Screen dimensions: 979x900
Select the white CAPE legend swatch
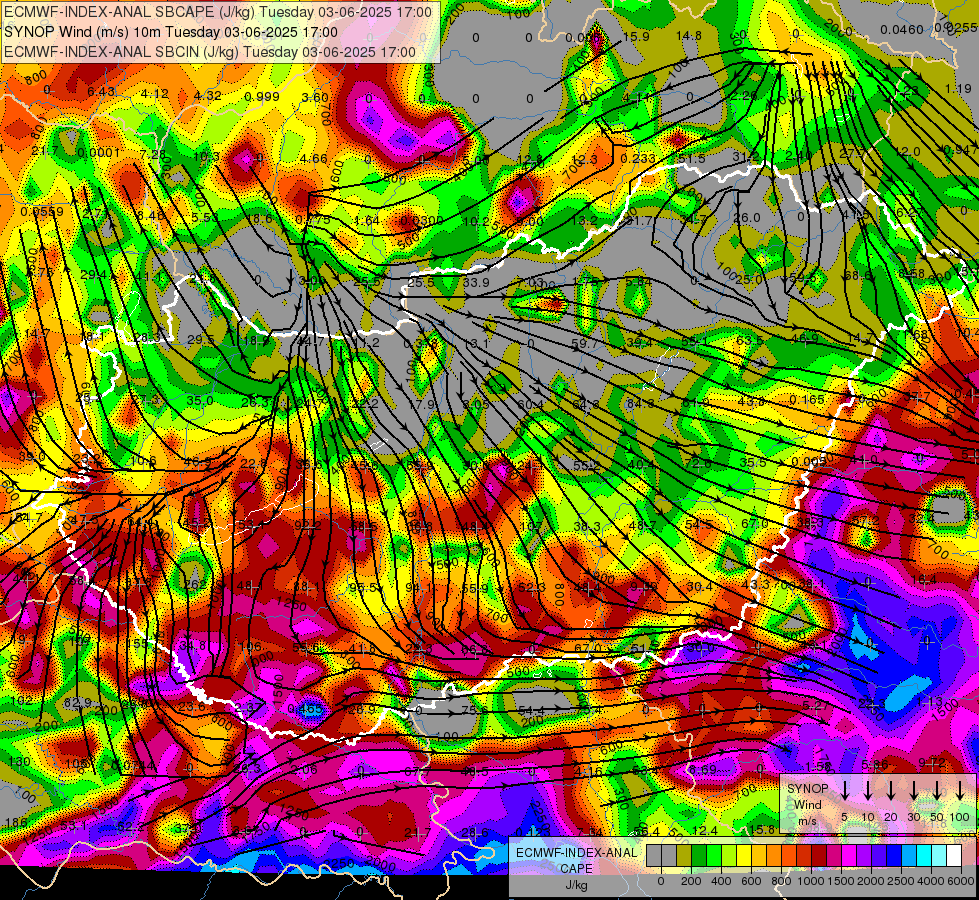[954, 856]
